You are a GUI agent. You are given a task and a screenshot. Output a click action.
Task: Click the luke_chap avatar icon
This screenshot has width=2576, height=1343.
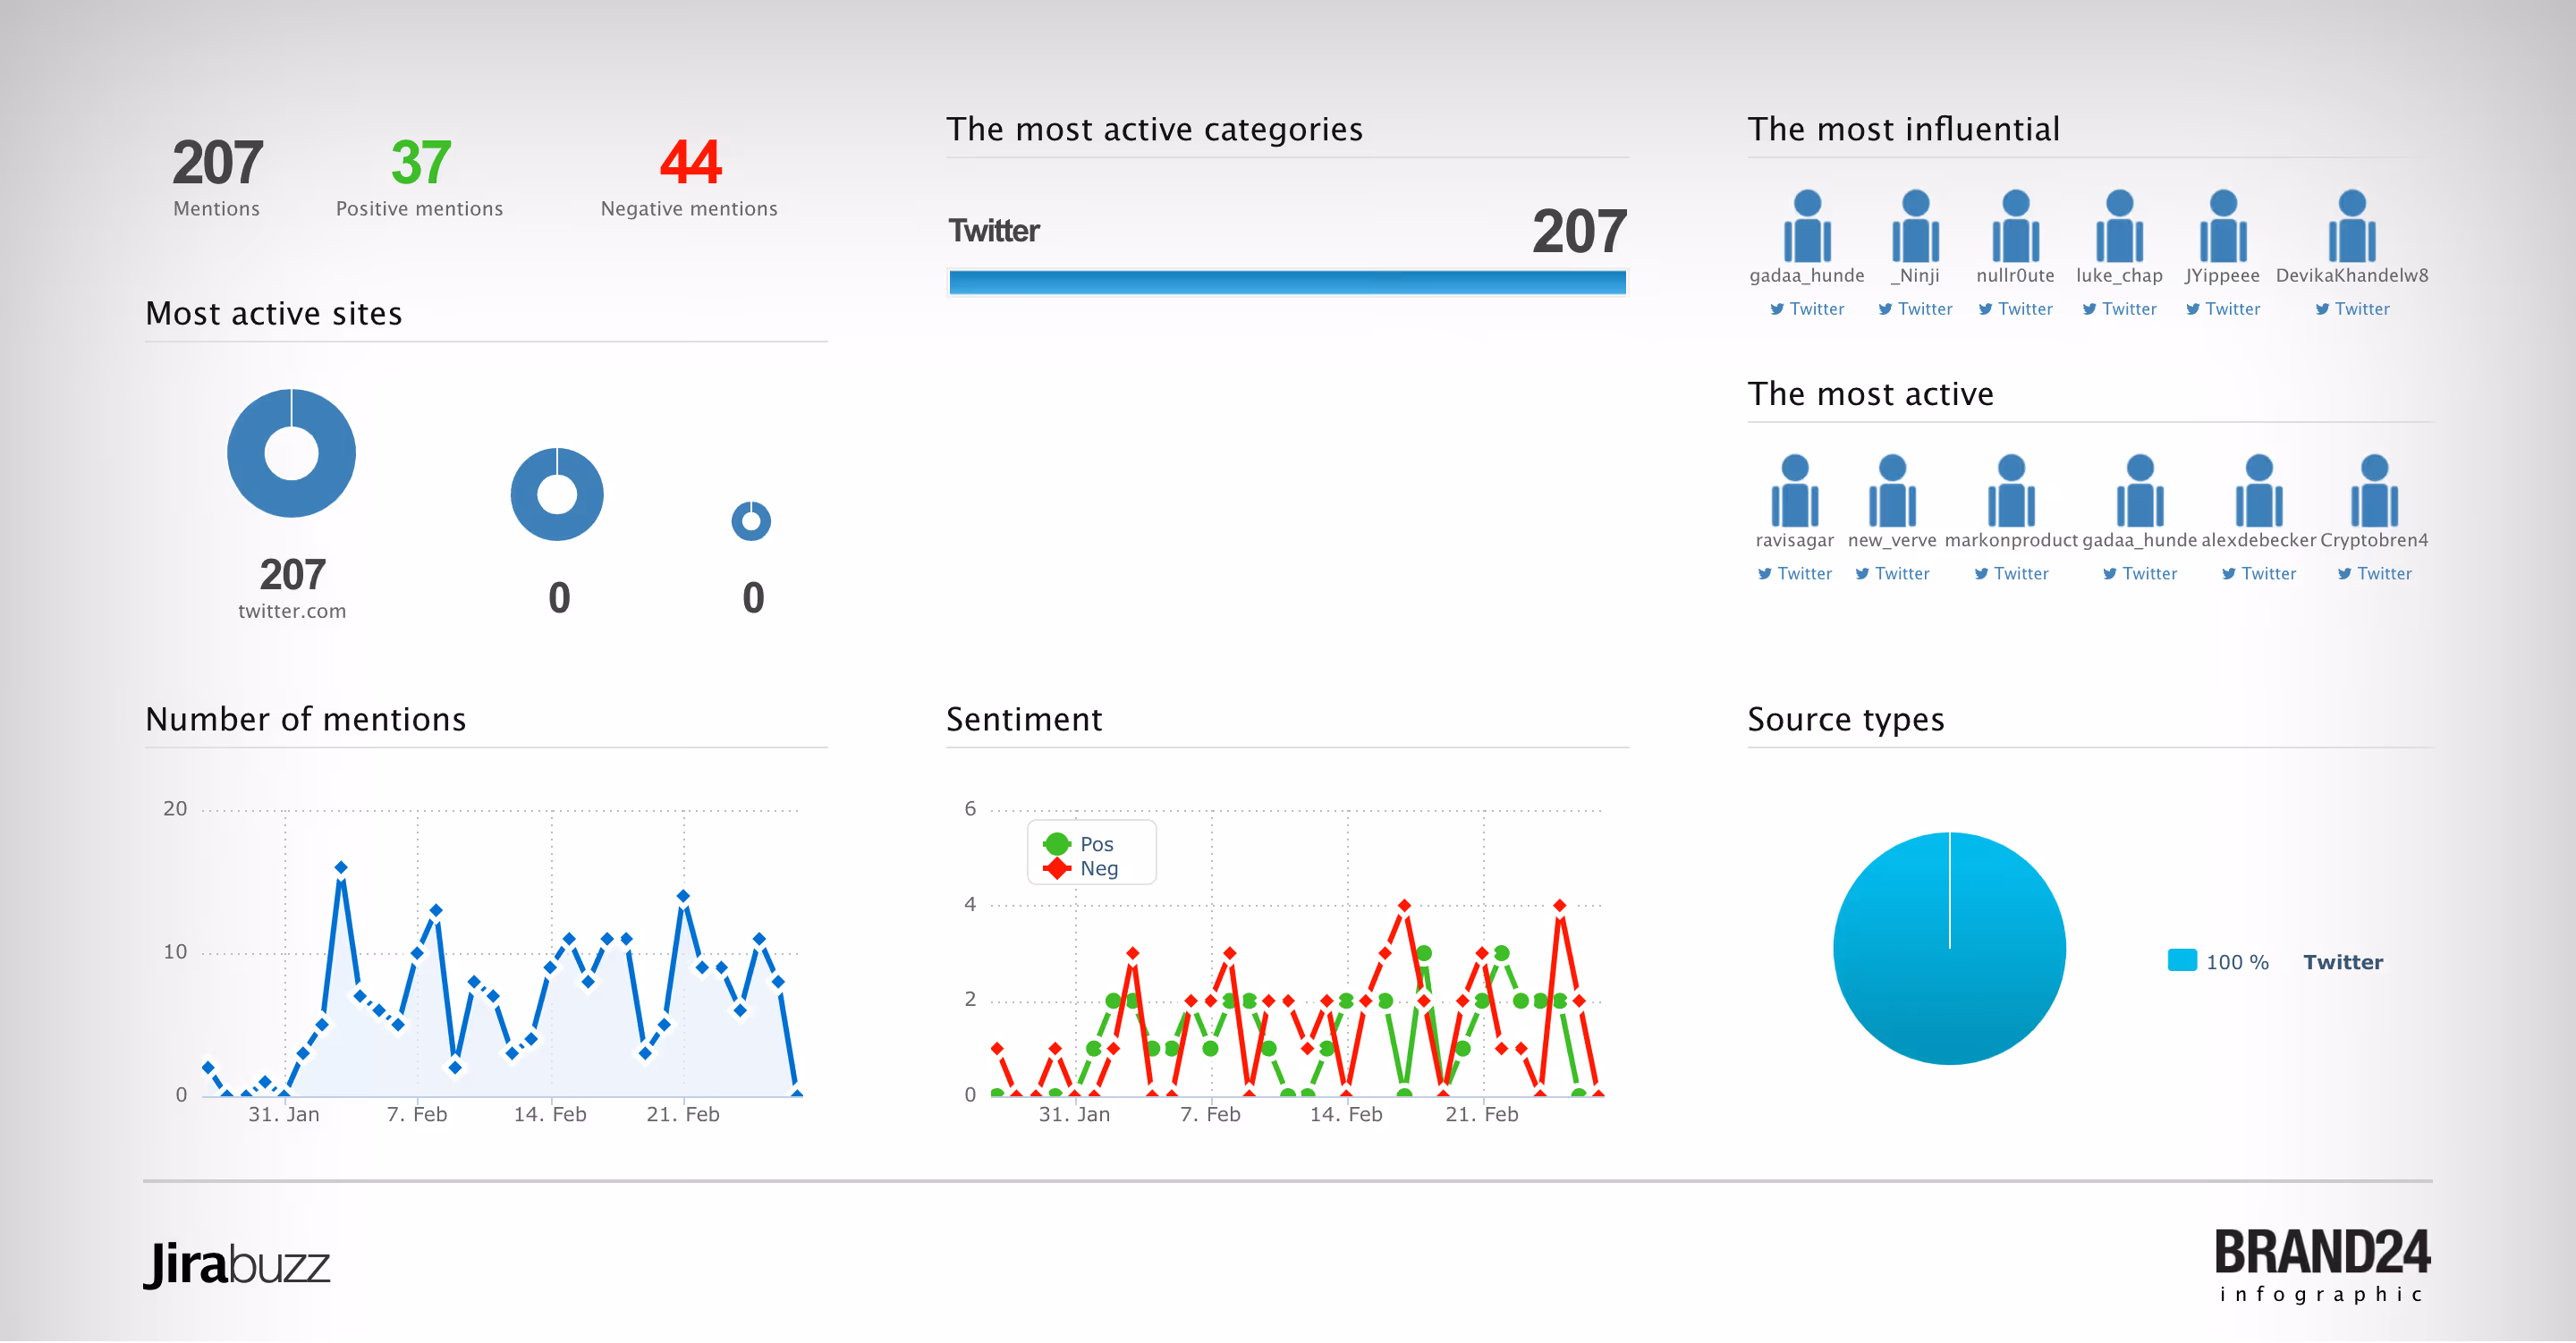(2119, 227)
